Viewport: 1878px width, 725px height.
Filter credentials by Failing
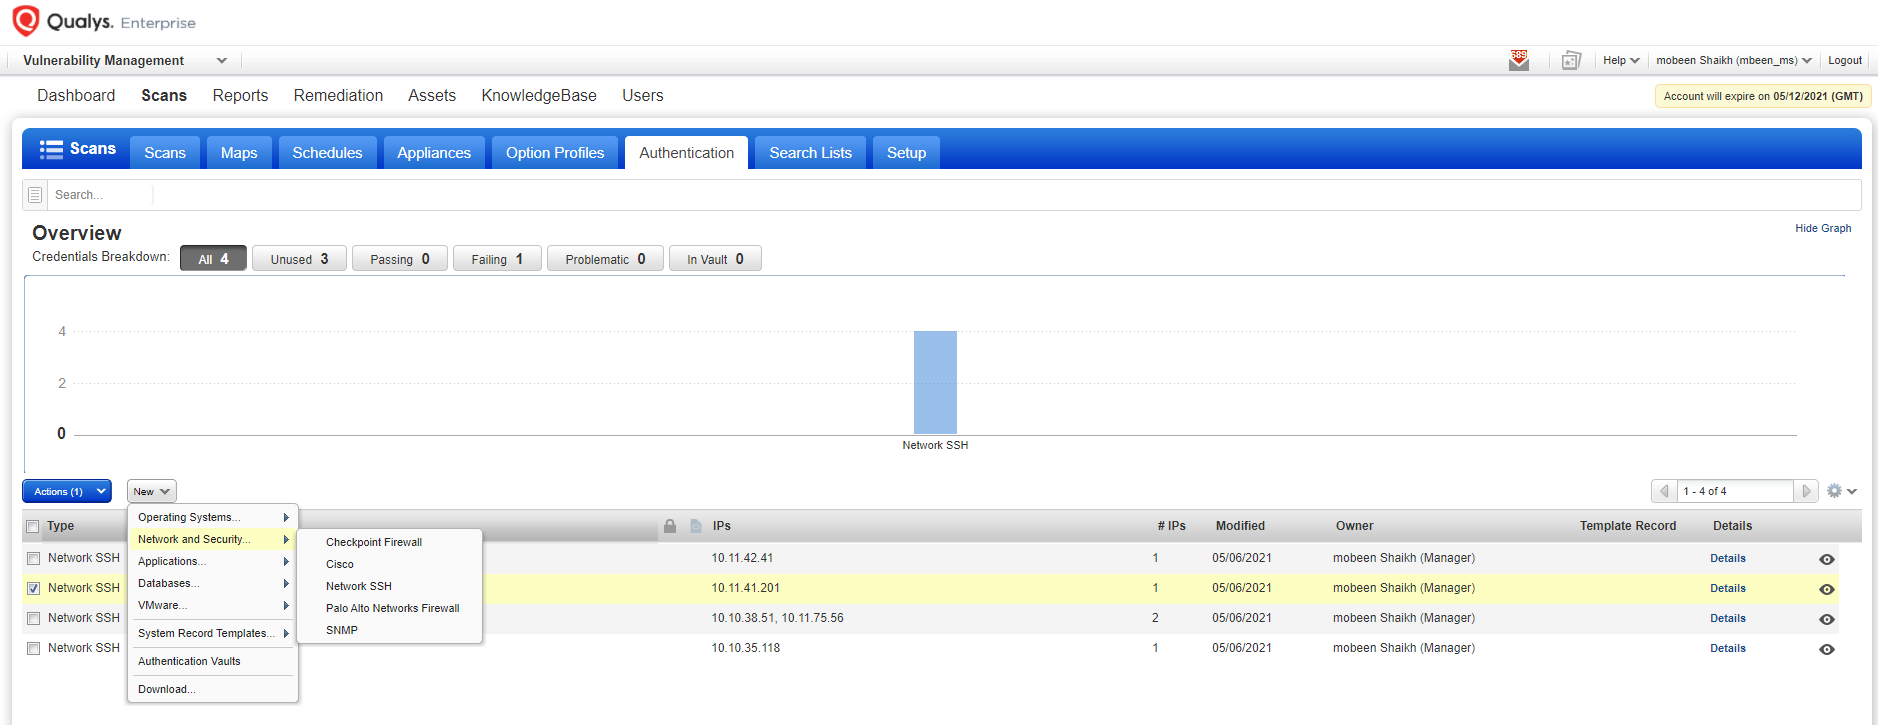[x=496, y=259]
